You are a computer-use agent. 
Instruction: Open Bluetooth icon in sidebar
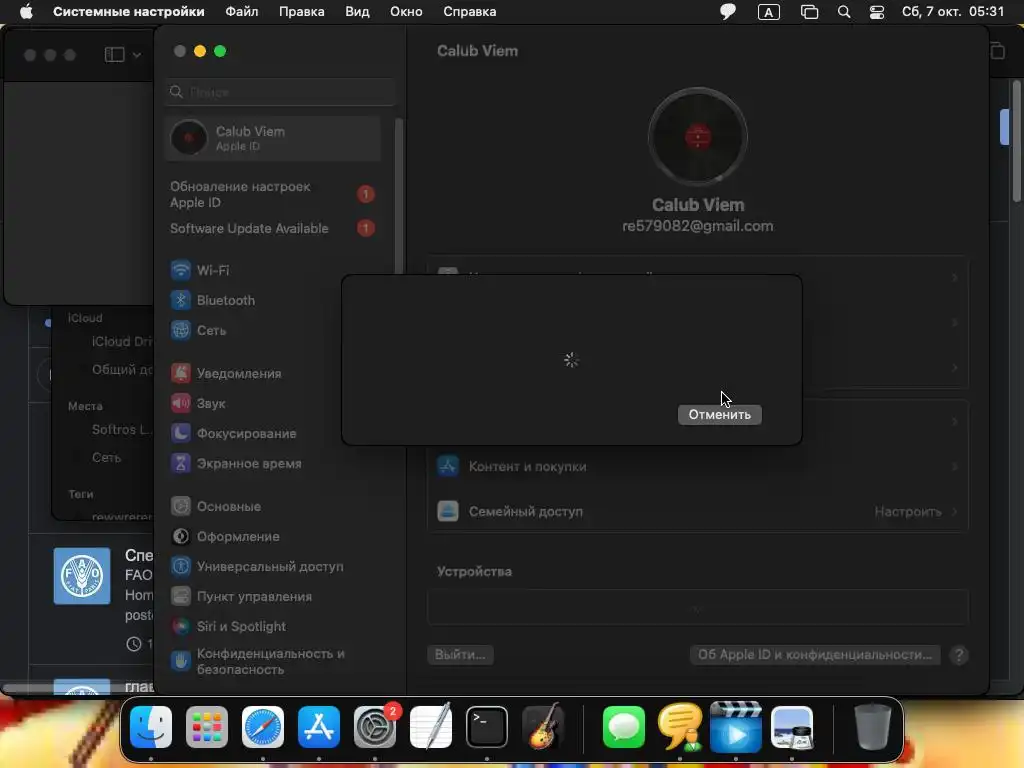[x=181, y=300]
